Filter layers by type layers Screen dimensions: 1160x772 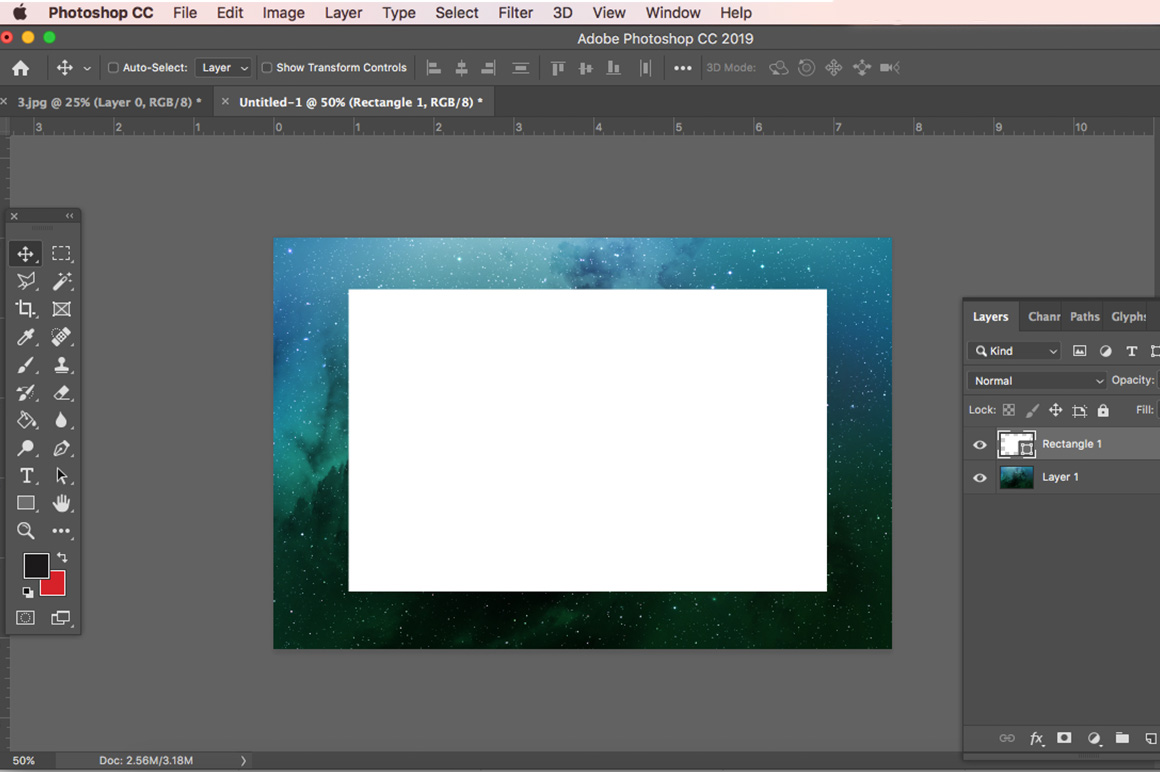(x=1131, y=351)
